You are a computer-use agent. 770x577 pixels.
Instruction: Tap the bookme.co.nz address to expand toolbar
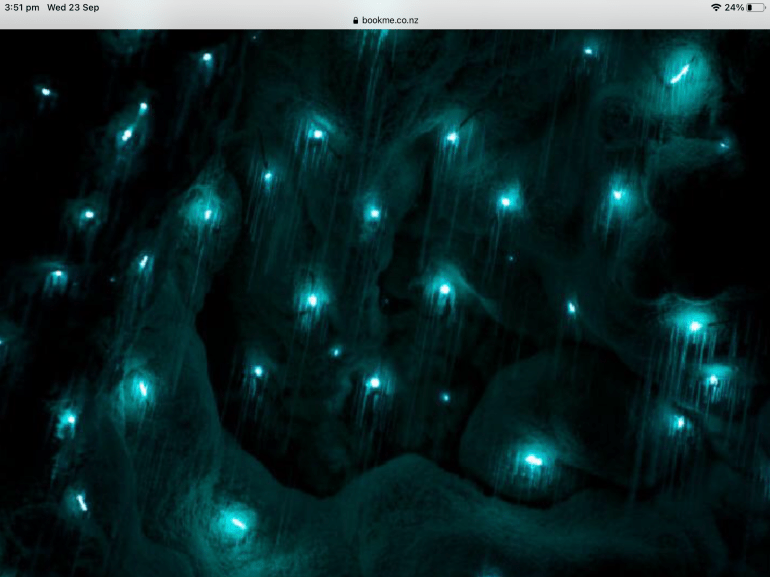click(390, 20)
